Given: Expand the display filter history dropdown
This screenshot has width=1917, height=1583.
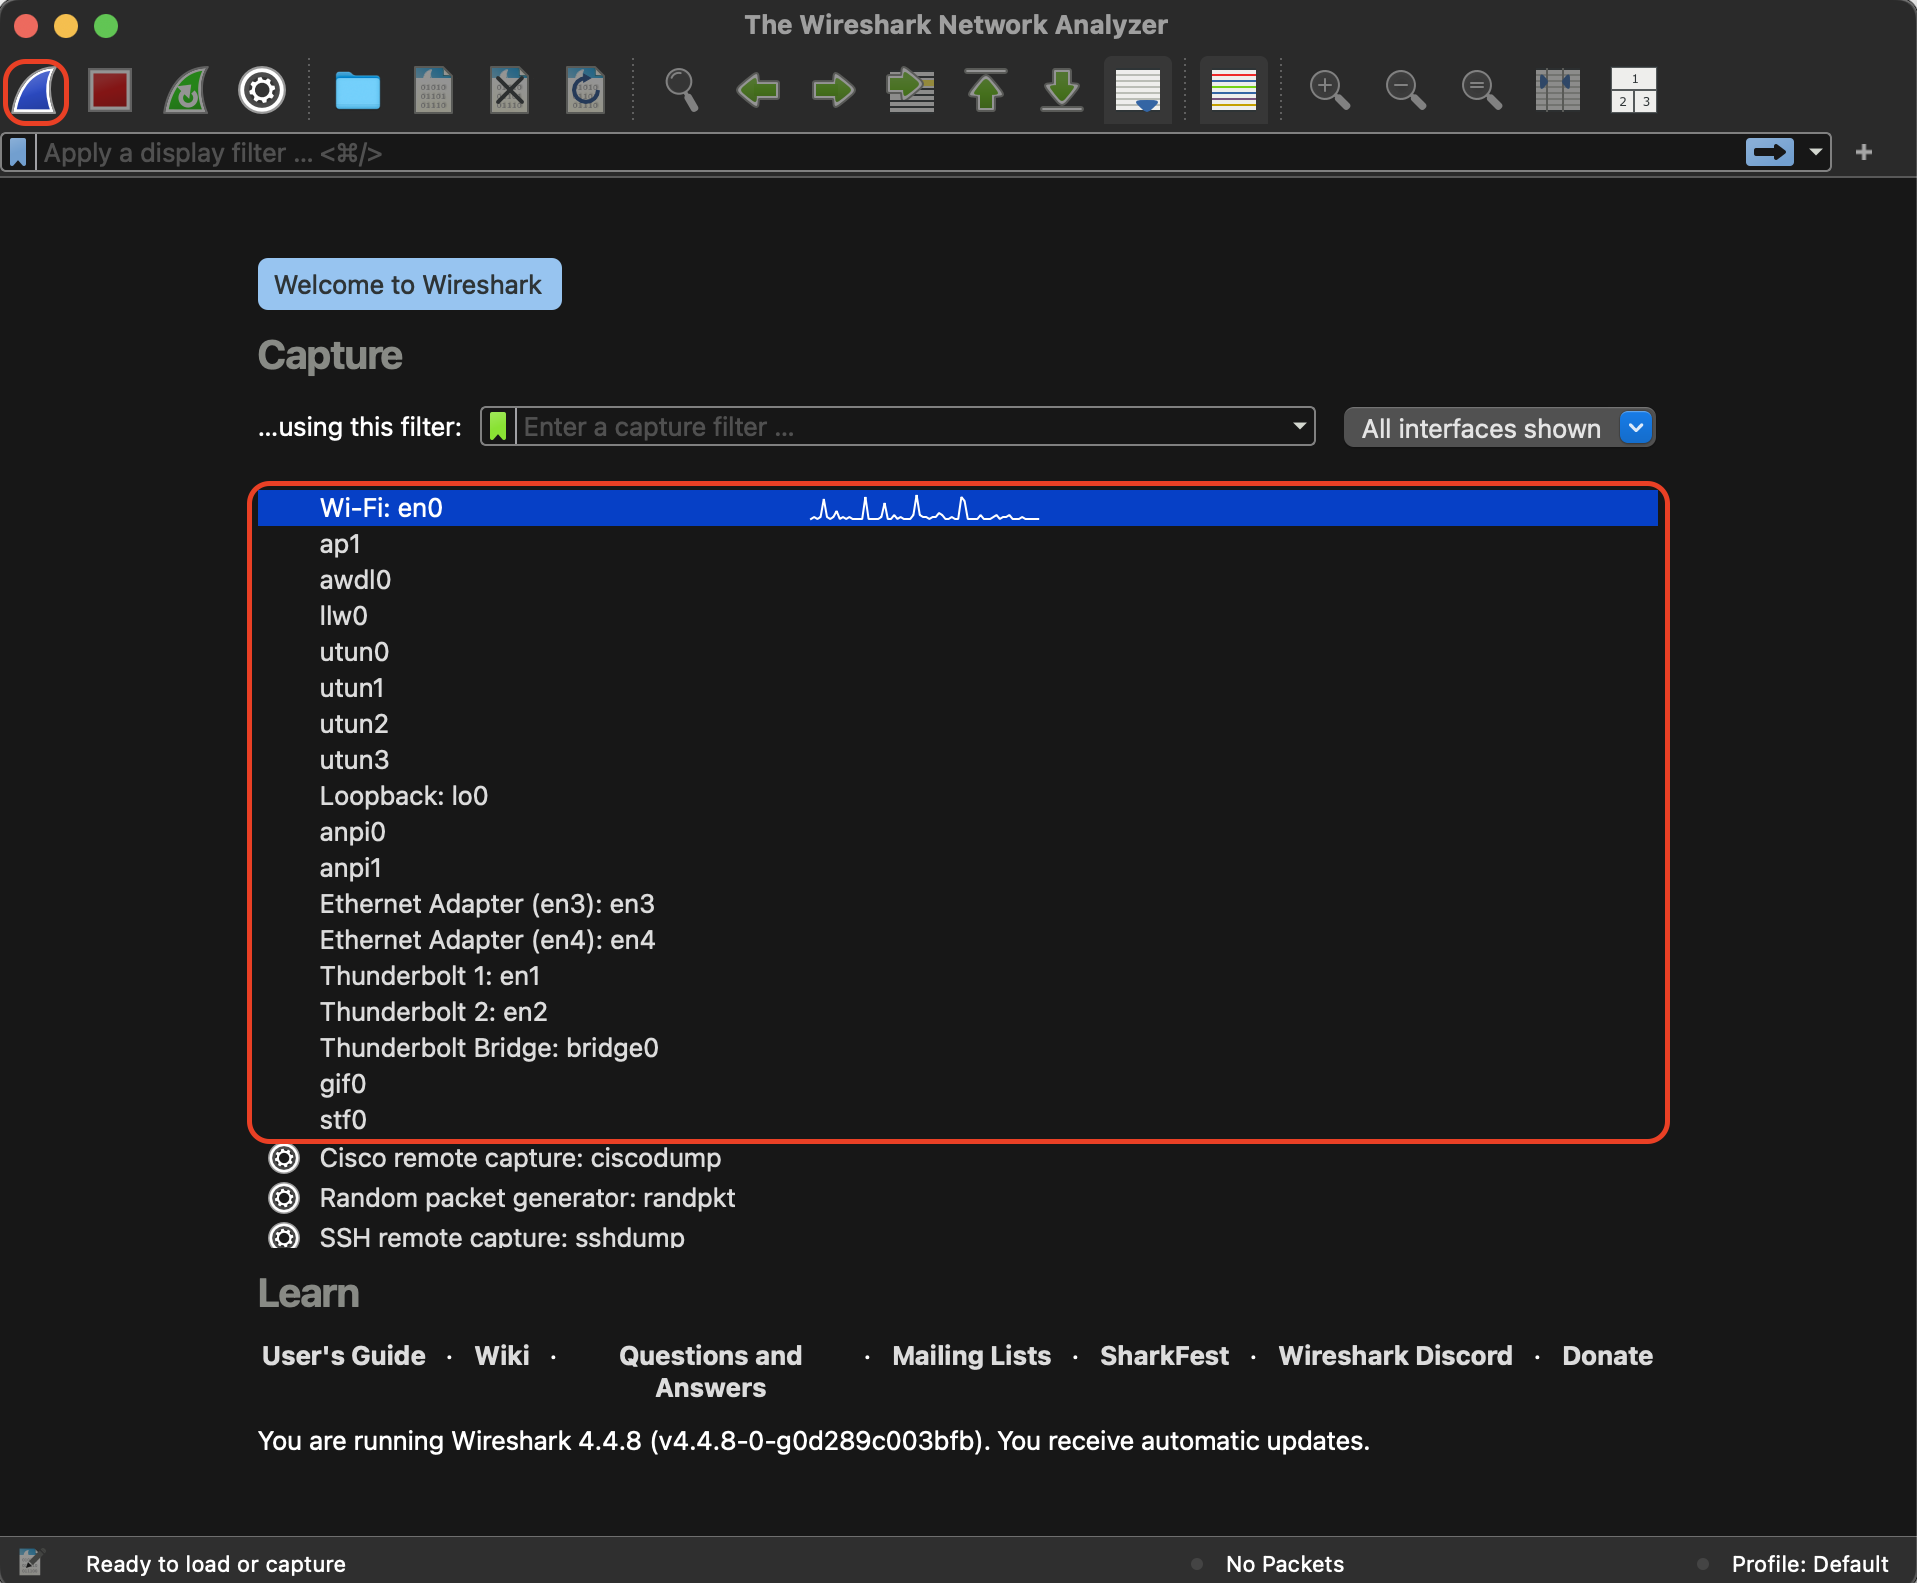Looking at the screenshot, I should [1815, 153].
